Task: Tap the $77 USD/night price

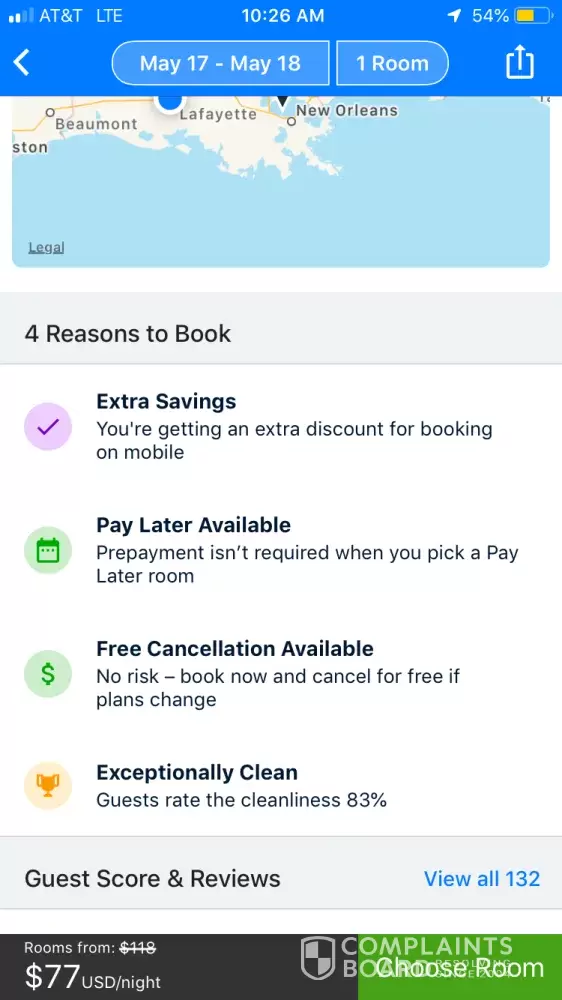Action: tap(92, 976)
